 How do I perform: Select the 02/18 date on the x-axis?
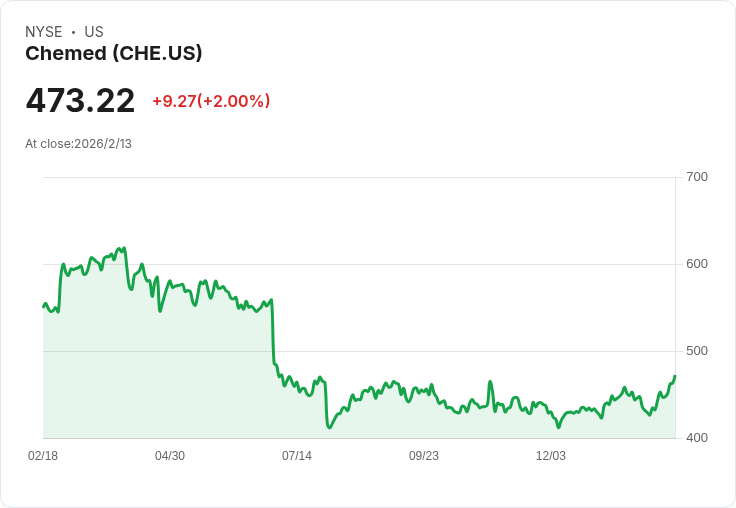coord(43,456)
